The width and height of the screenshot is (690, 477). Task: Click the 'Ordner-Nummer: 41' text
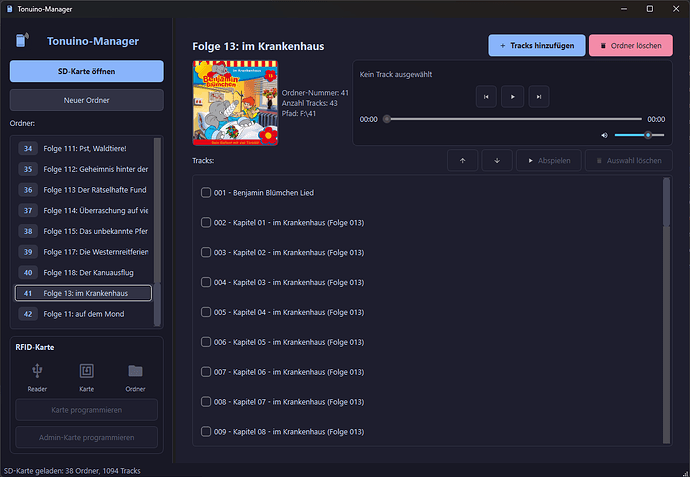[x=315, y=93]
